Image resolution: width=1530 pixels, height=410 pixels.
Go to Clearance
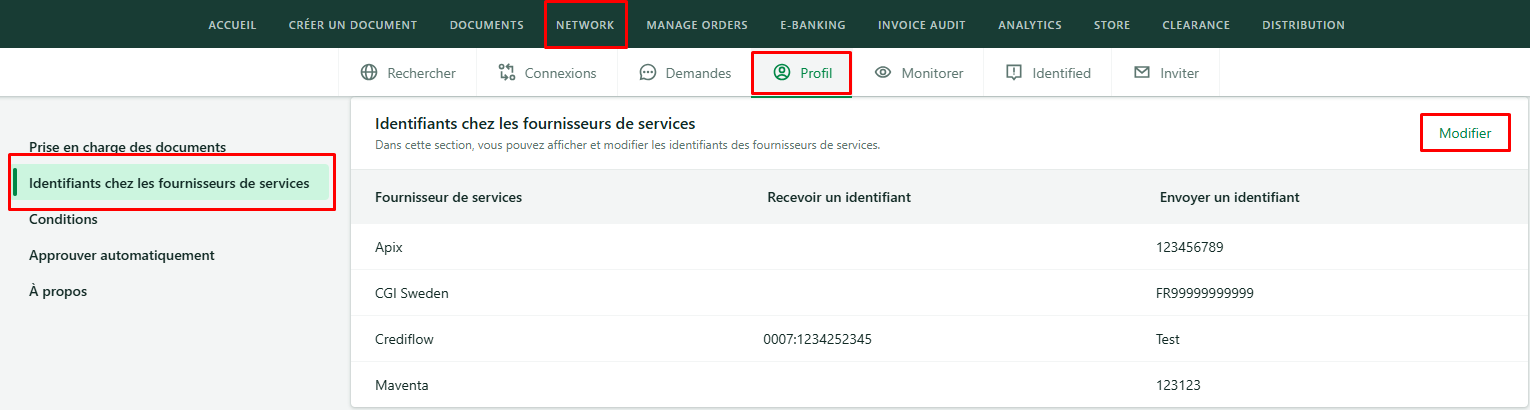pos(1196,25)
